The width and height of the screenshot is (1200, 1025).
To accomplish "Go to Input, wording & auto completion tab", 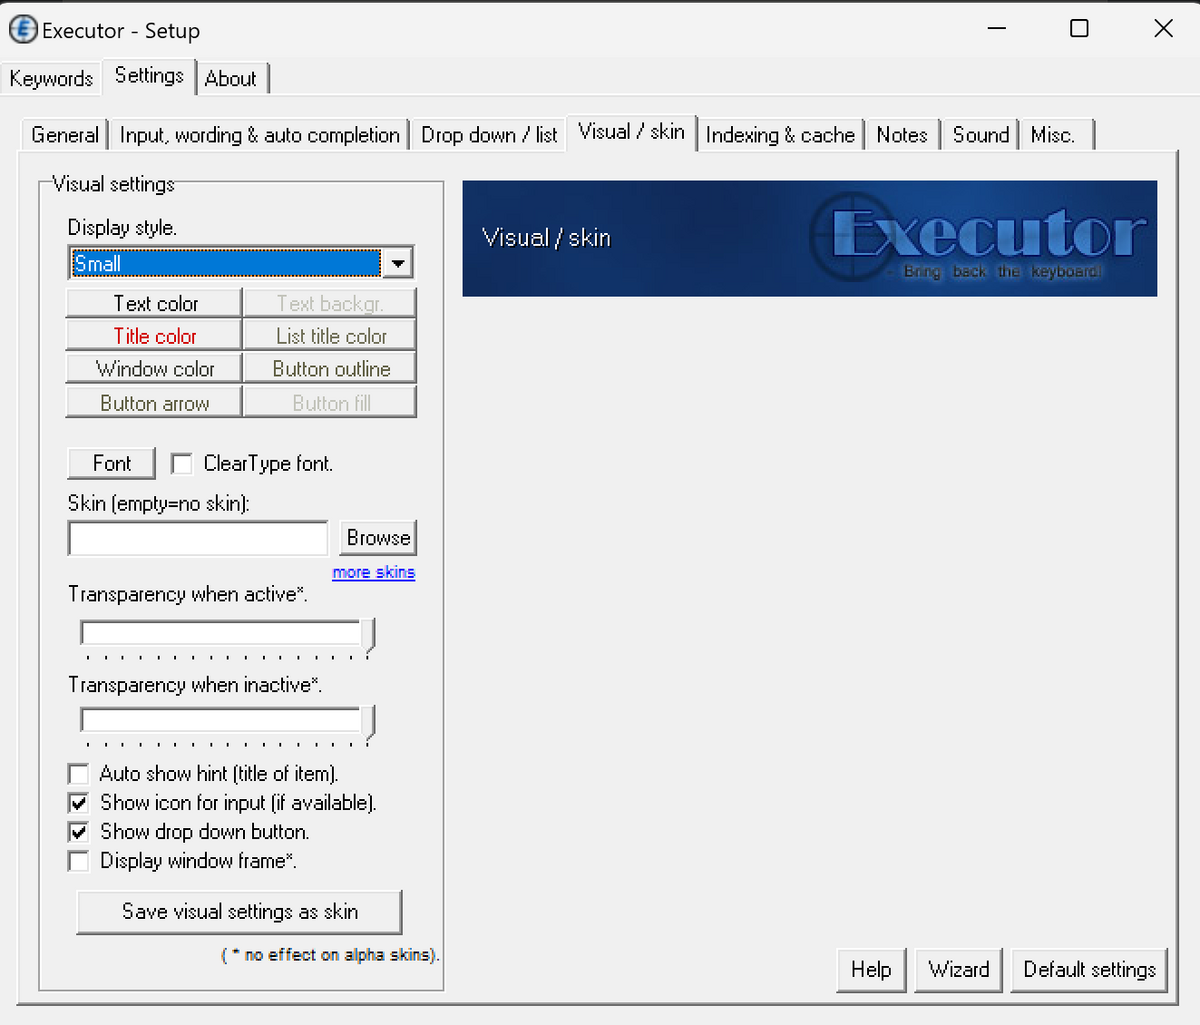I will [260, 135].
